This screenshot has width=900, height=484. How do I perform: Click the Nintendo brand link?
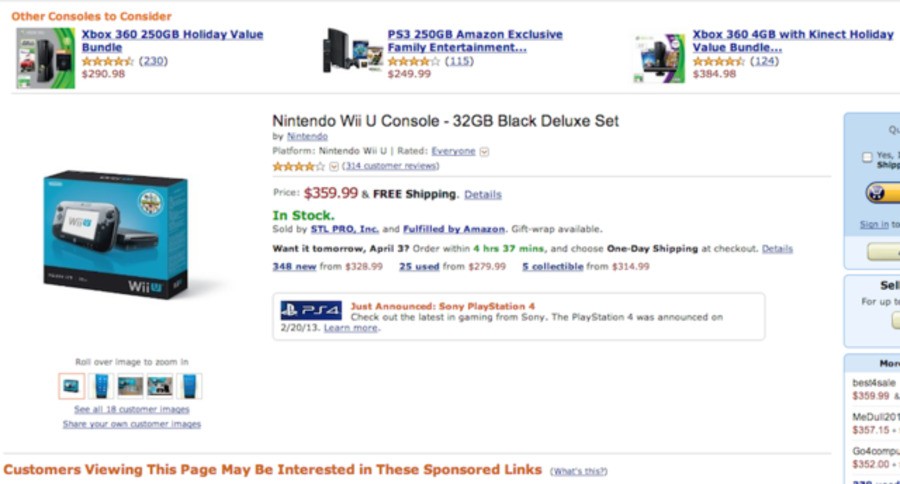(307, 136)
